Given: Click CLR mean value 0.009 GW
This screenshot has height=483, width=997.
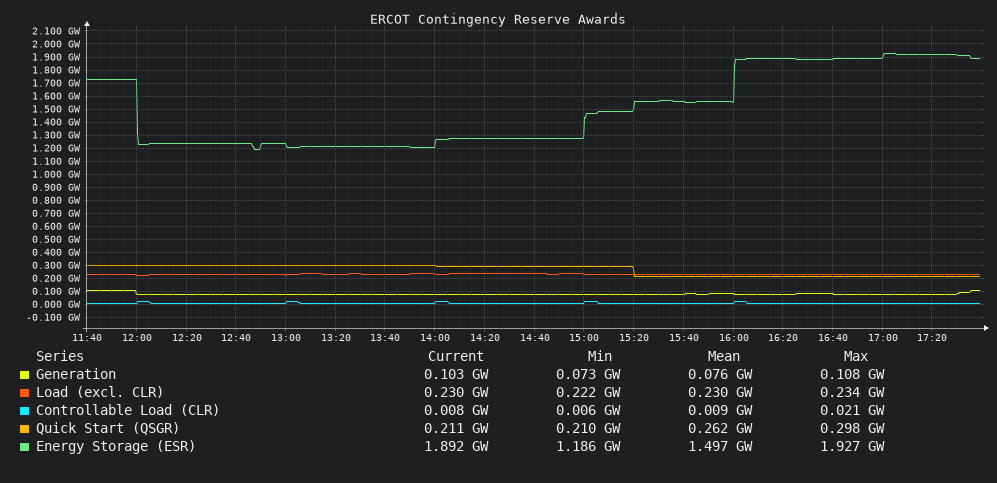Looking at the screenshot, I should click(x=720, y=410).
